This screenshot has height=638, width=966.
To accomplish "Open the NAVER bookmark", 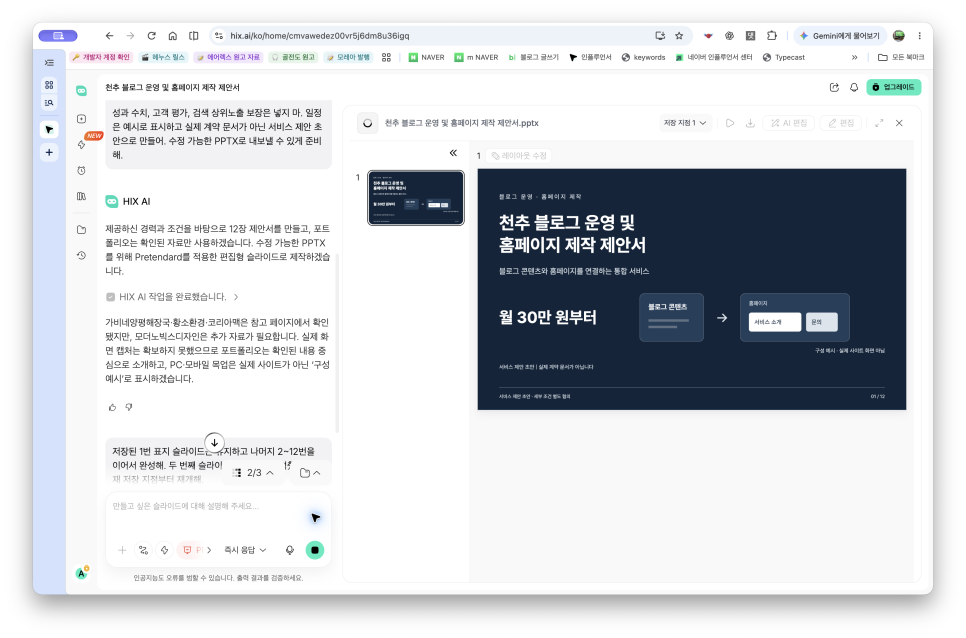I will 426,57.
